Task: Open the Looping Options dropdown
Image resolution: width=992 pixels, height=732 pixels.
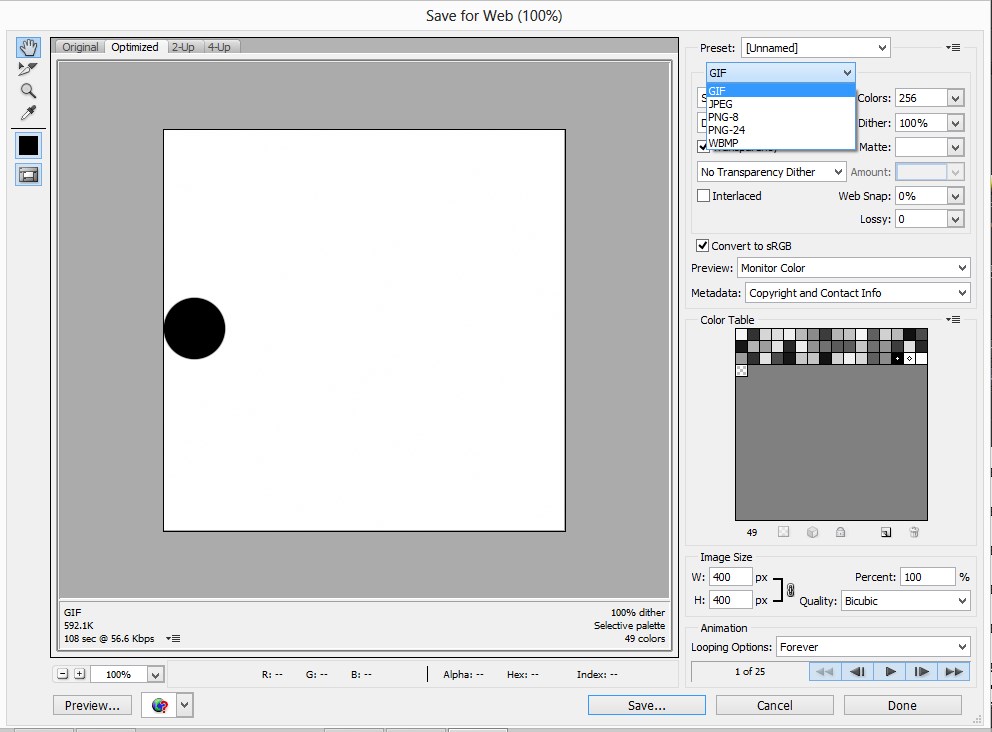Action: [x=873, y=647]
